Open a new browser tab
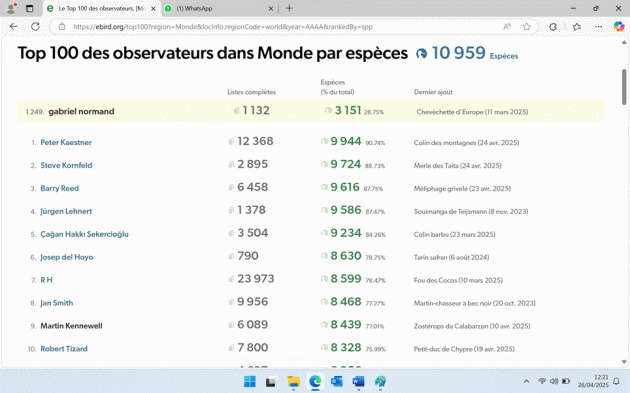The image size is (630, 393). [289, 8]
